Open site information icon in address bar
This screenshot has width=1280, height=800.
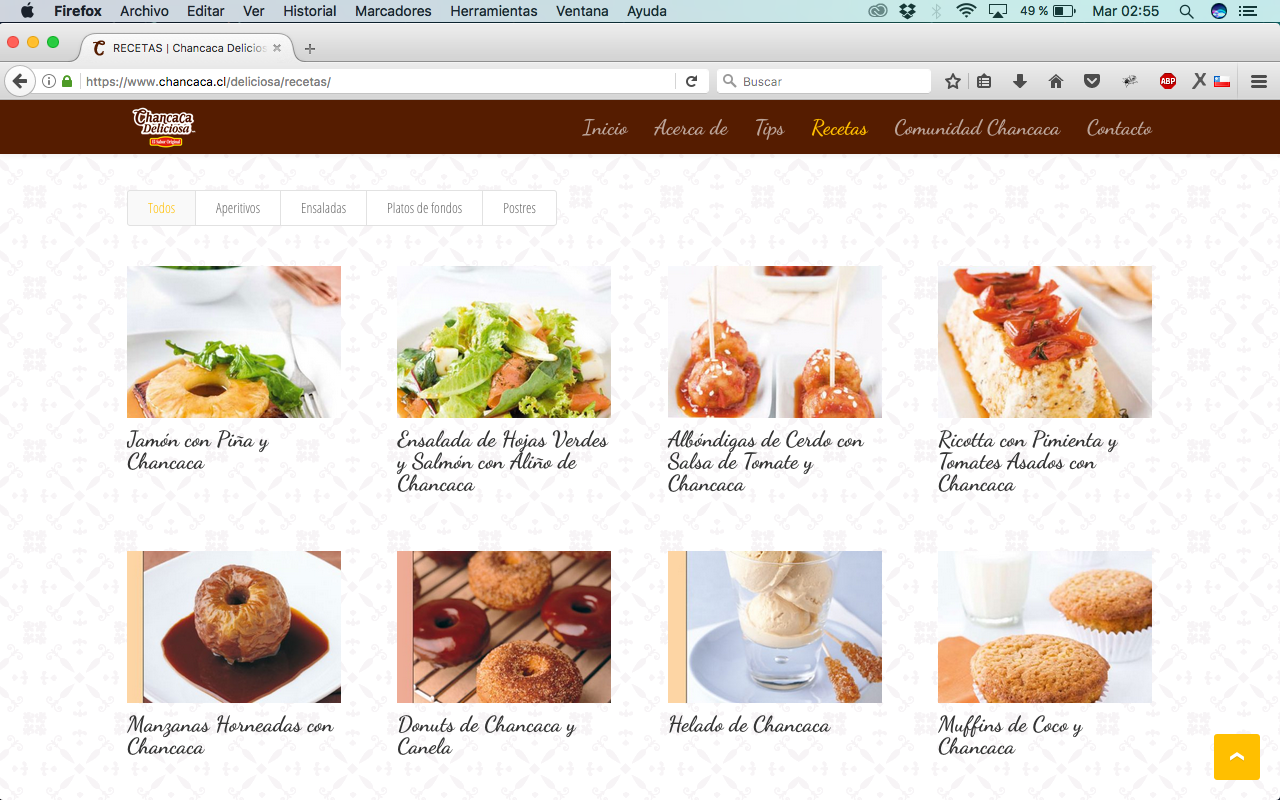(x=49, y=81)
